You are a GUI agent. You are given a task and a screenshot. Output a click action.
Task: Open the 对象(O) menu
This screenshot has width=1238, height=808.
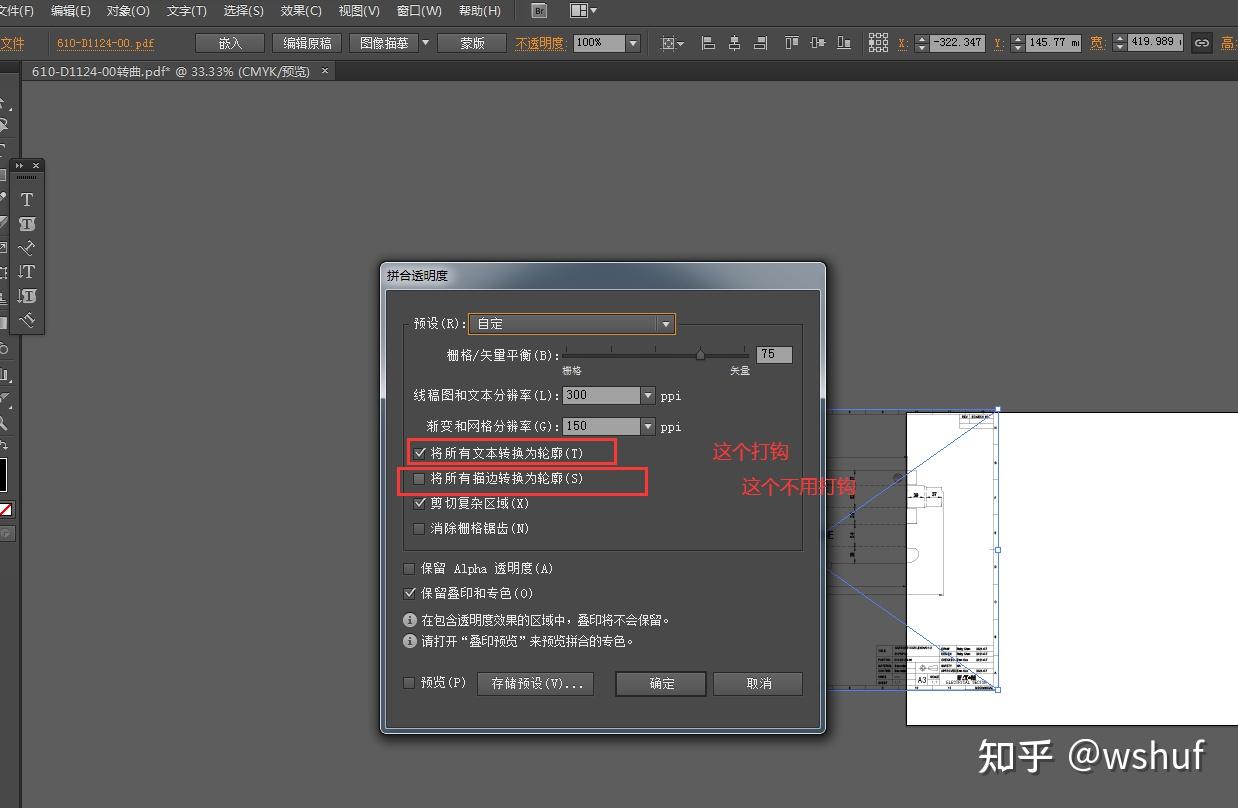click(128, 11)
